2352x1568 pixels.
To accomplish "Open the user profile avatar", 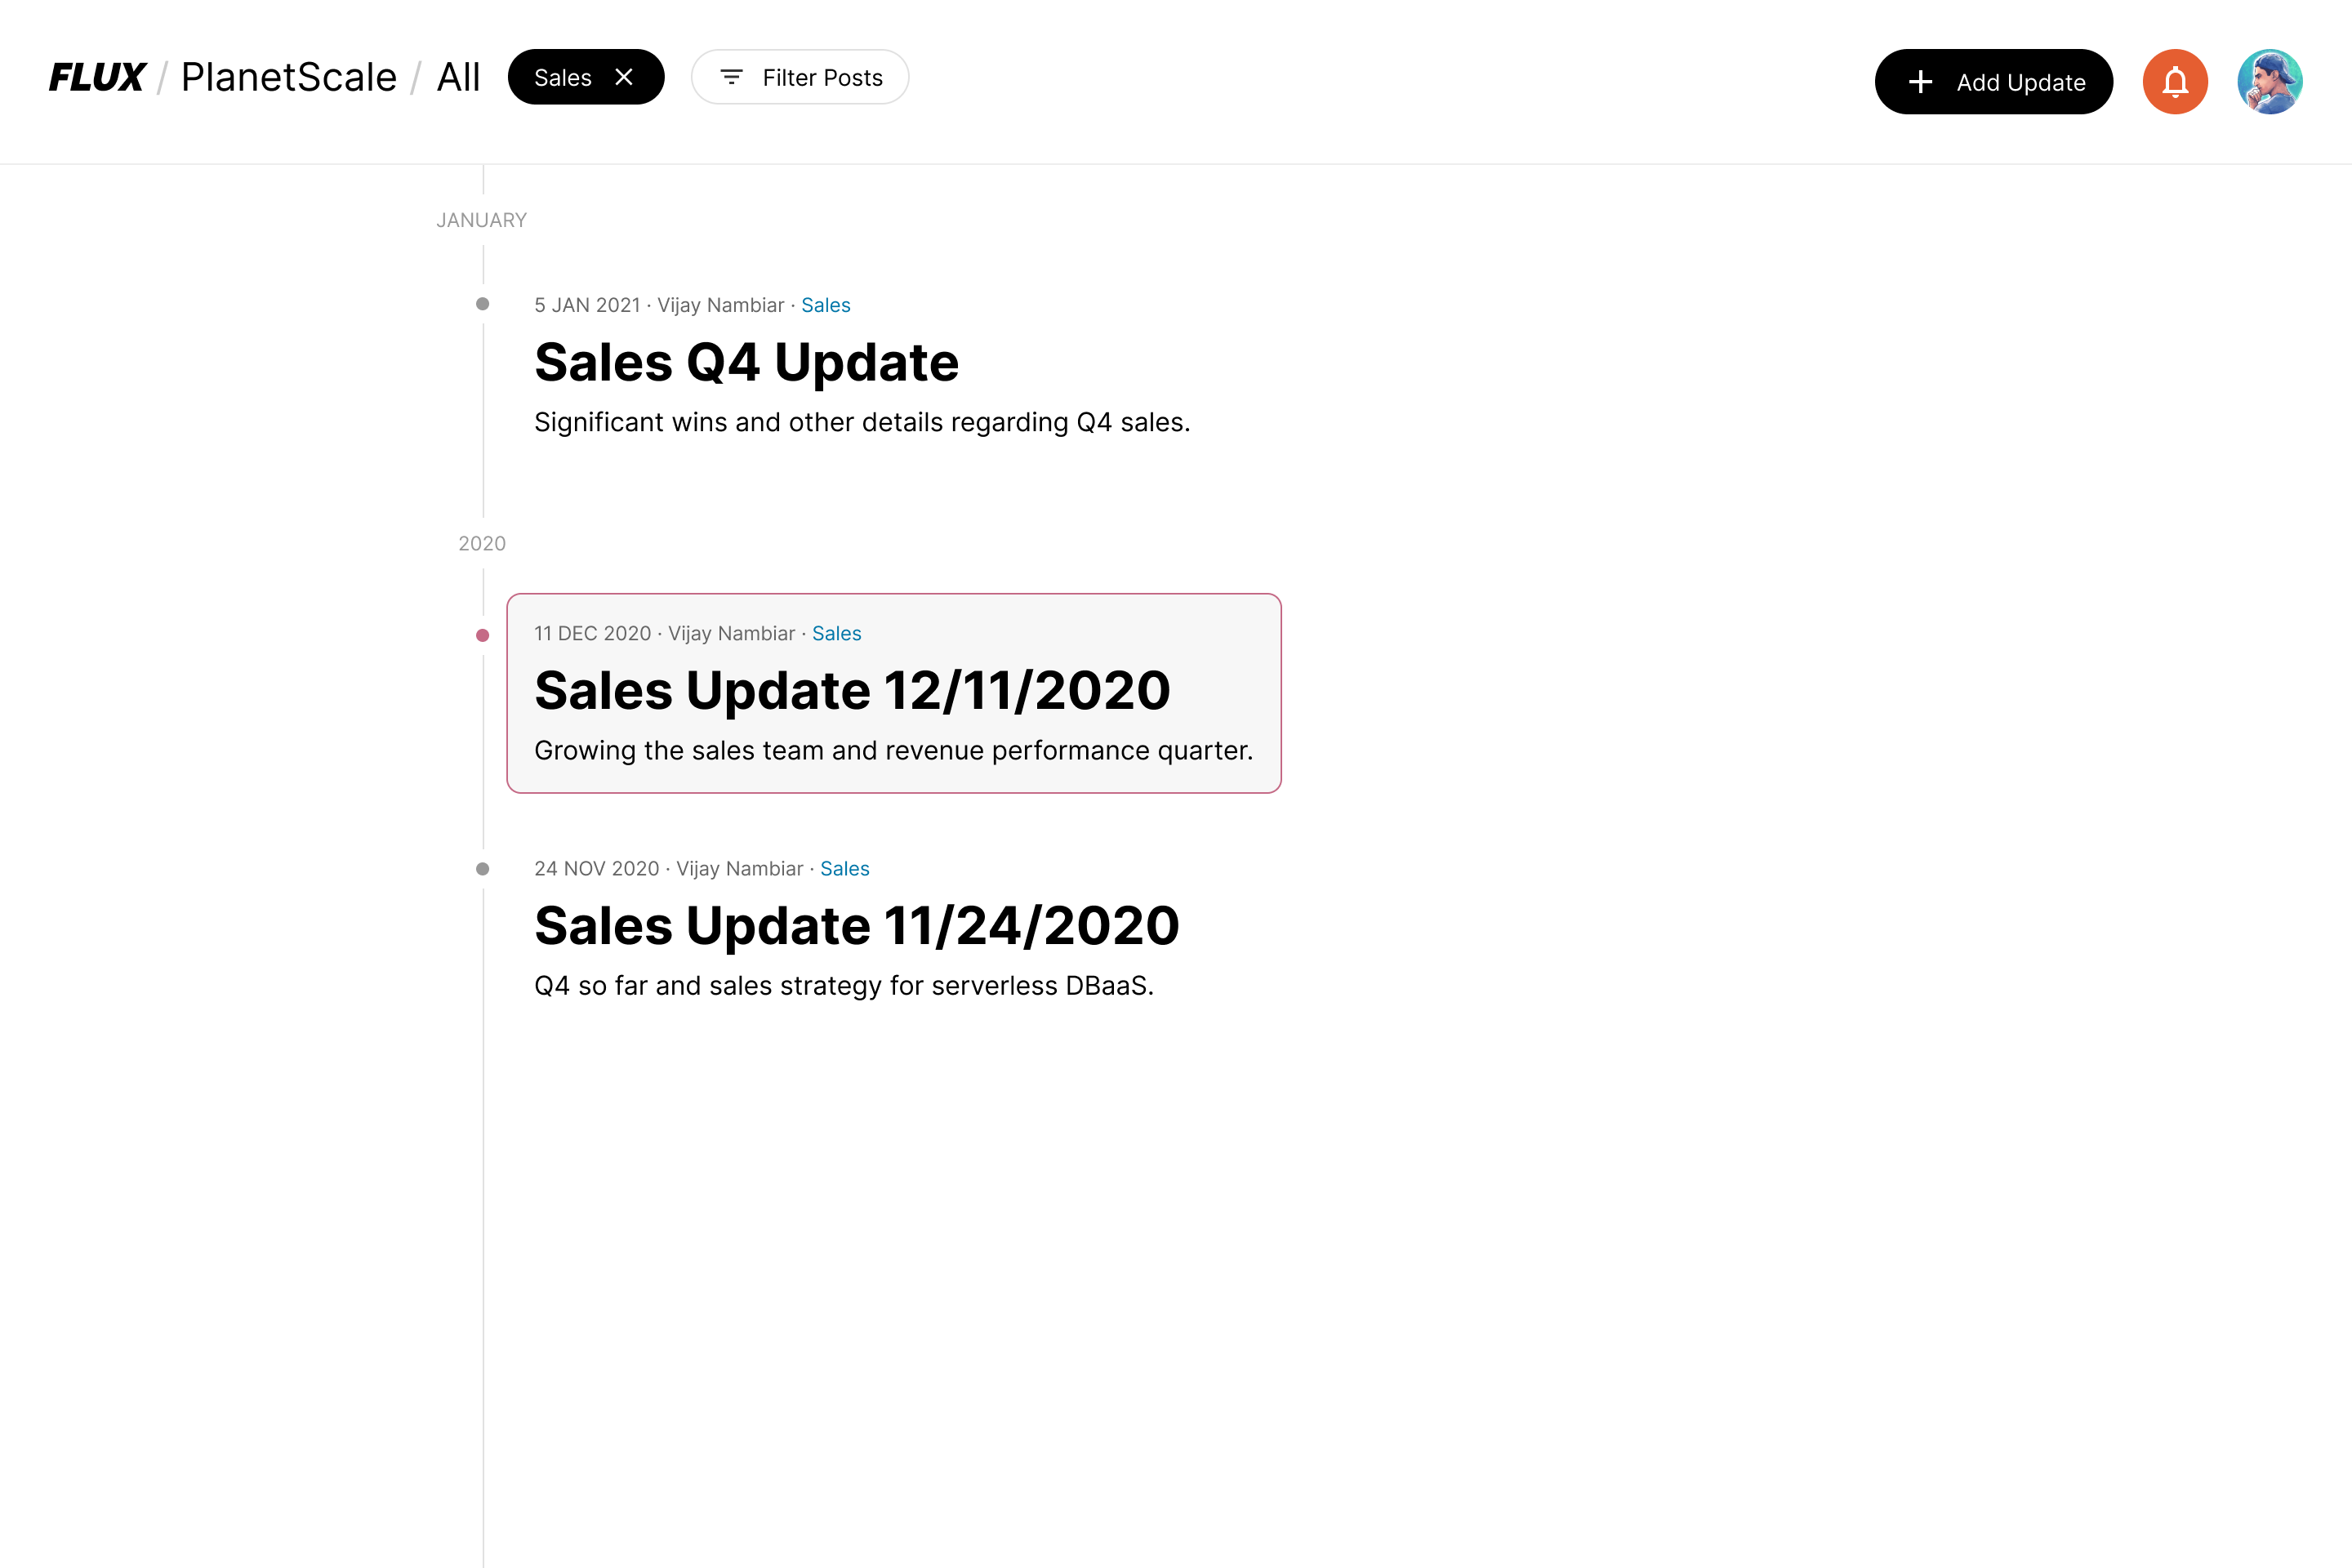I will click(x=2269, y=81).
